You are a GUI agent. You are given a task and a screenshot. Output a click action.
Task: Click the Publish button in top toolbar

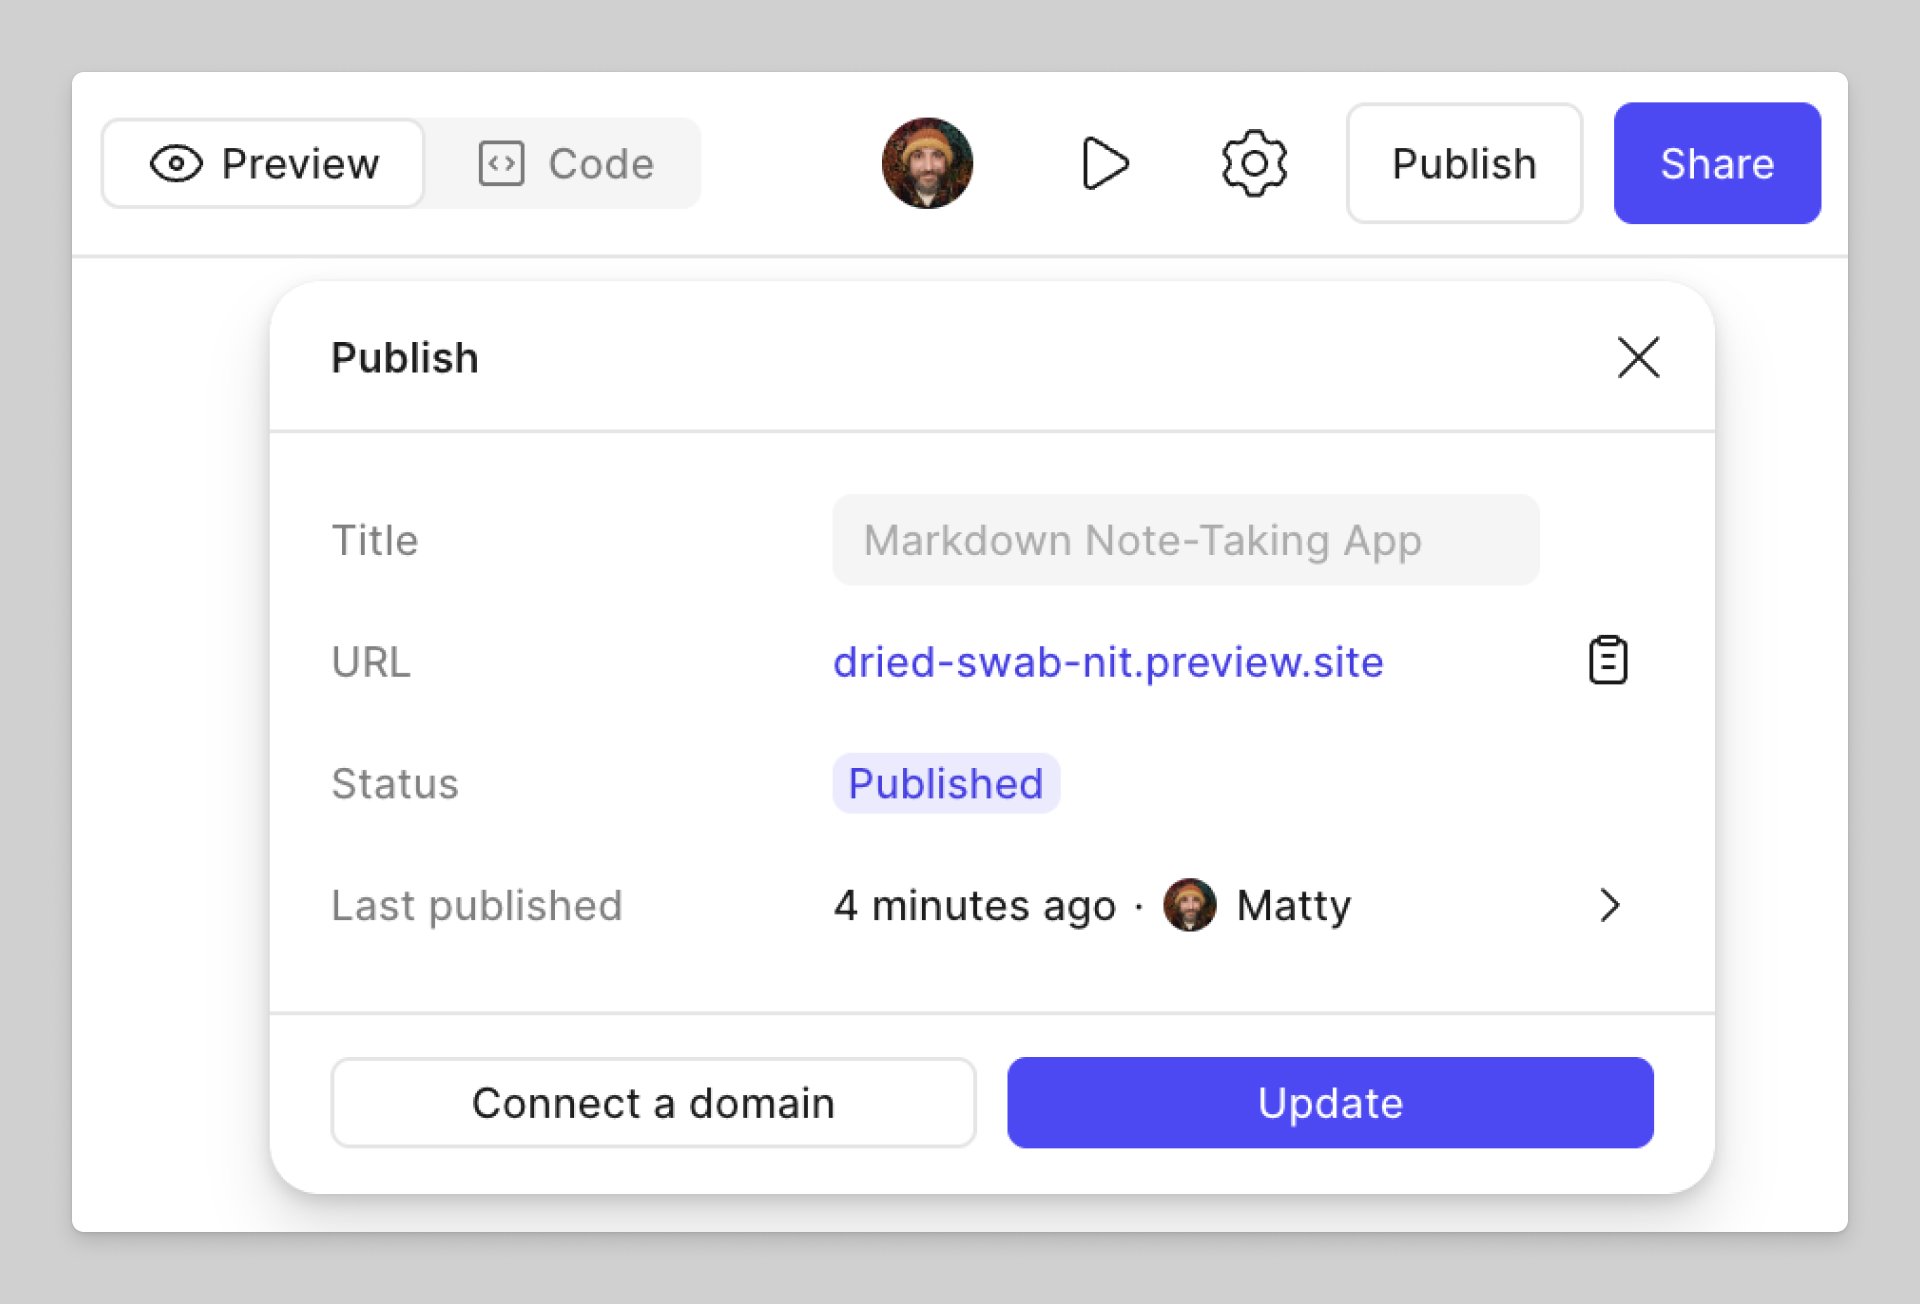tap(1464, 163)
